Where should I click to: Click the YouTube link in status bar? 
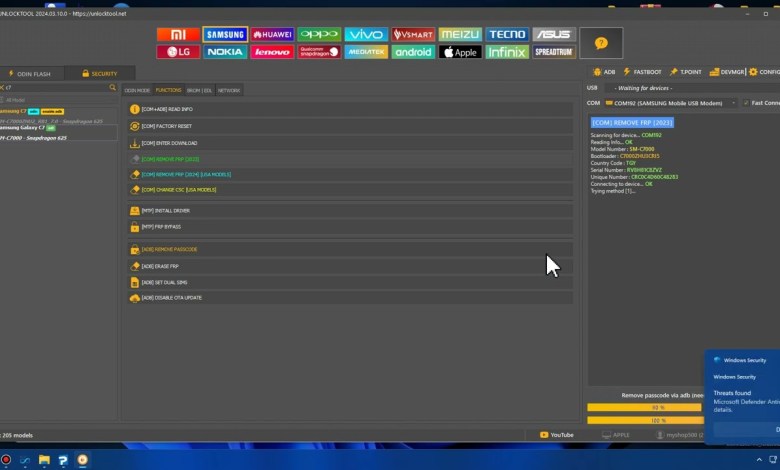[557, 435]
